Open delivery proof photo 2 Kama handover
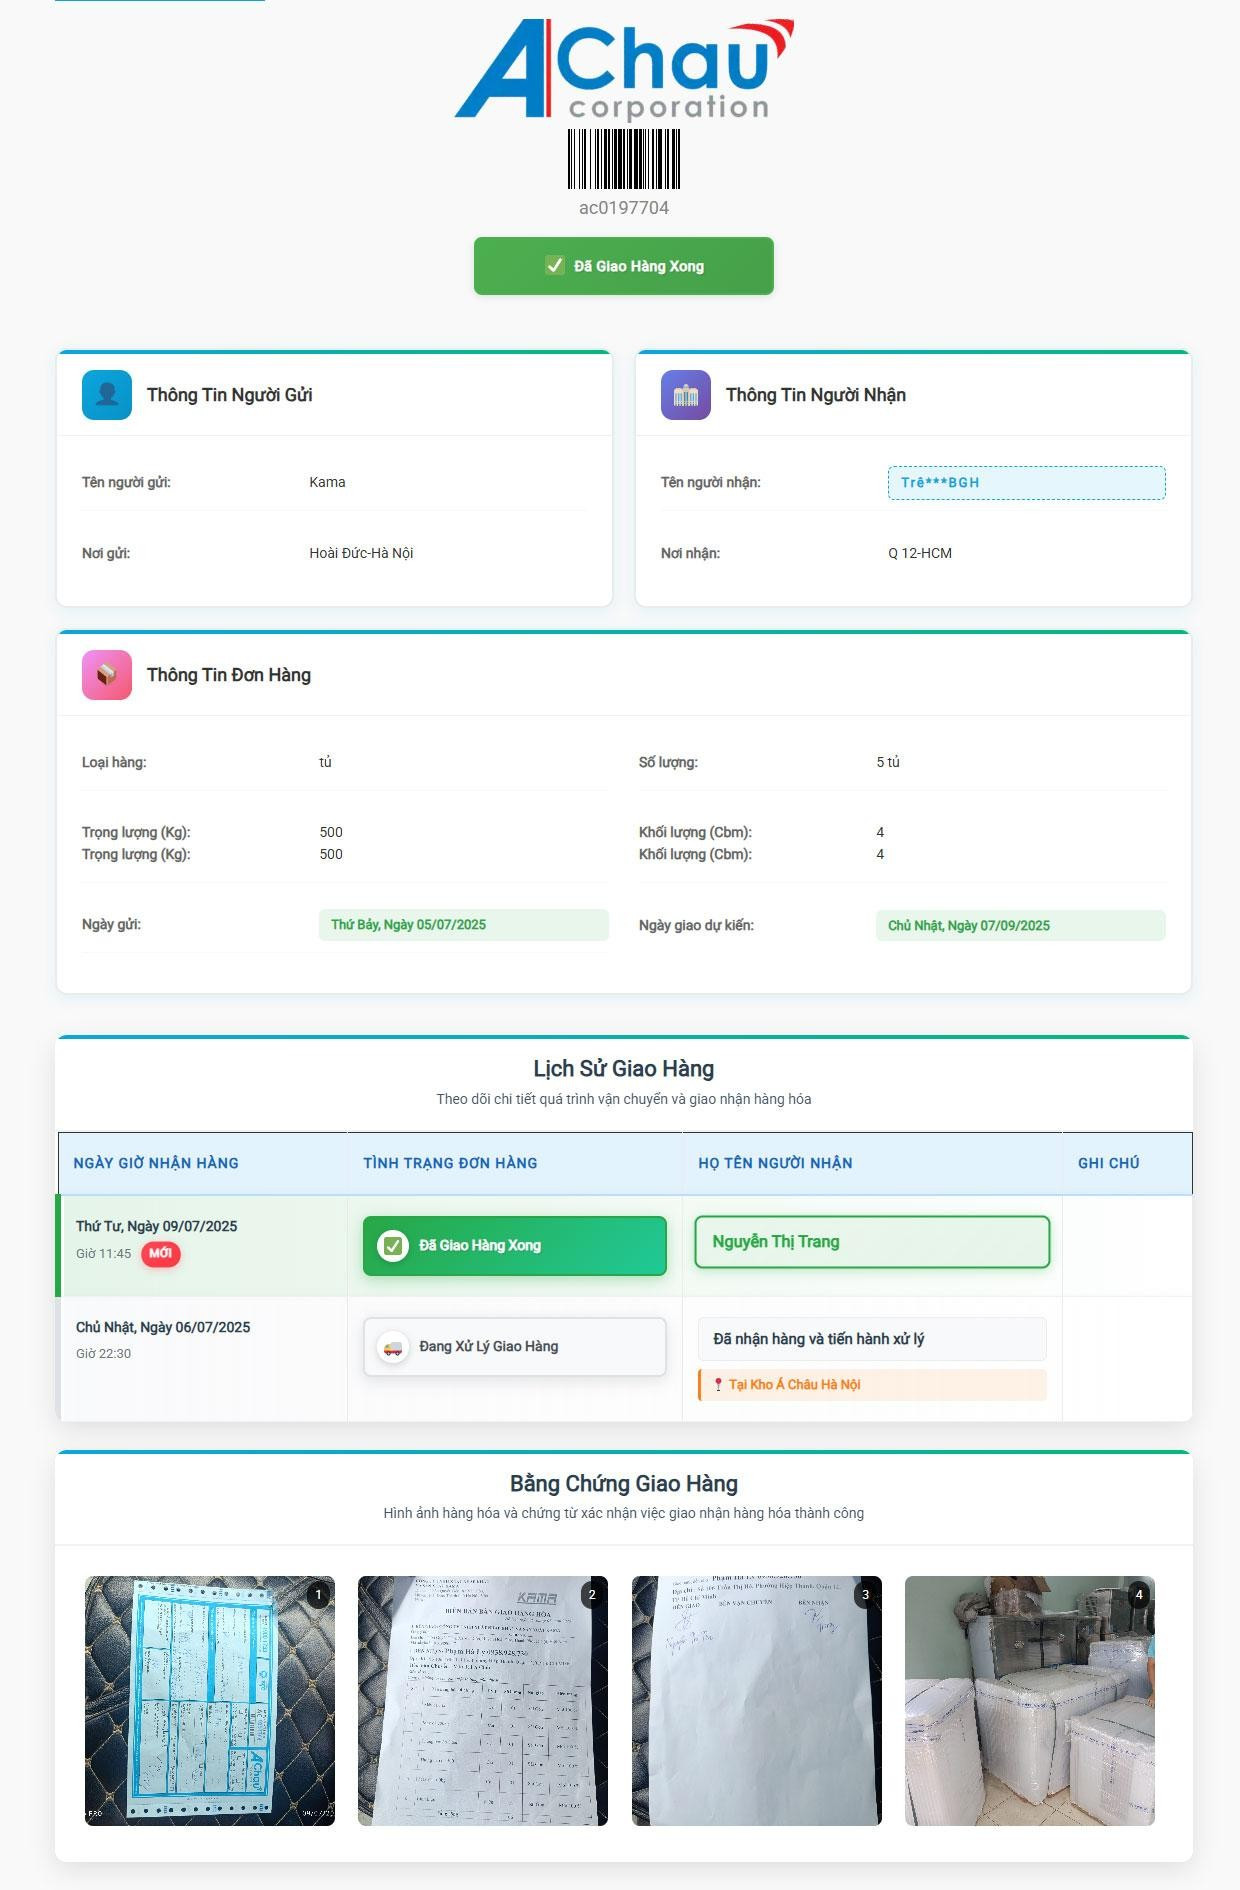 (x=483, y=1701)
